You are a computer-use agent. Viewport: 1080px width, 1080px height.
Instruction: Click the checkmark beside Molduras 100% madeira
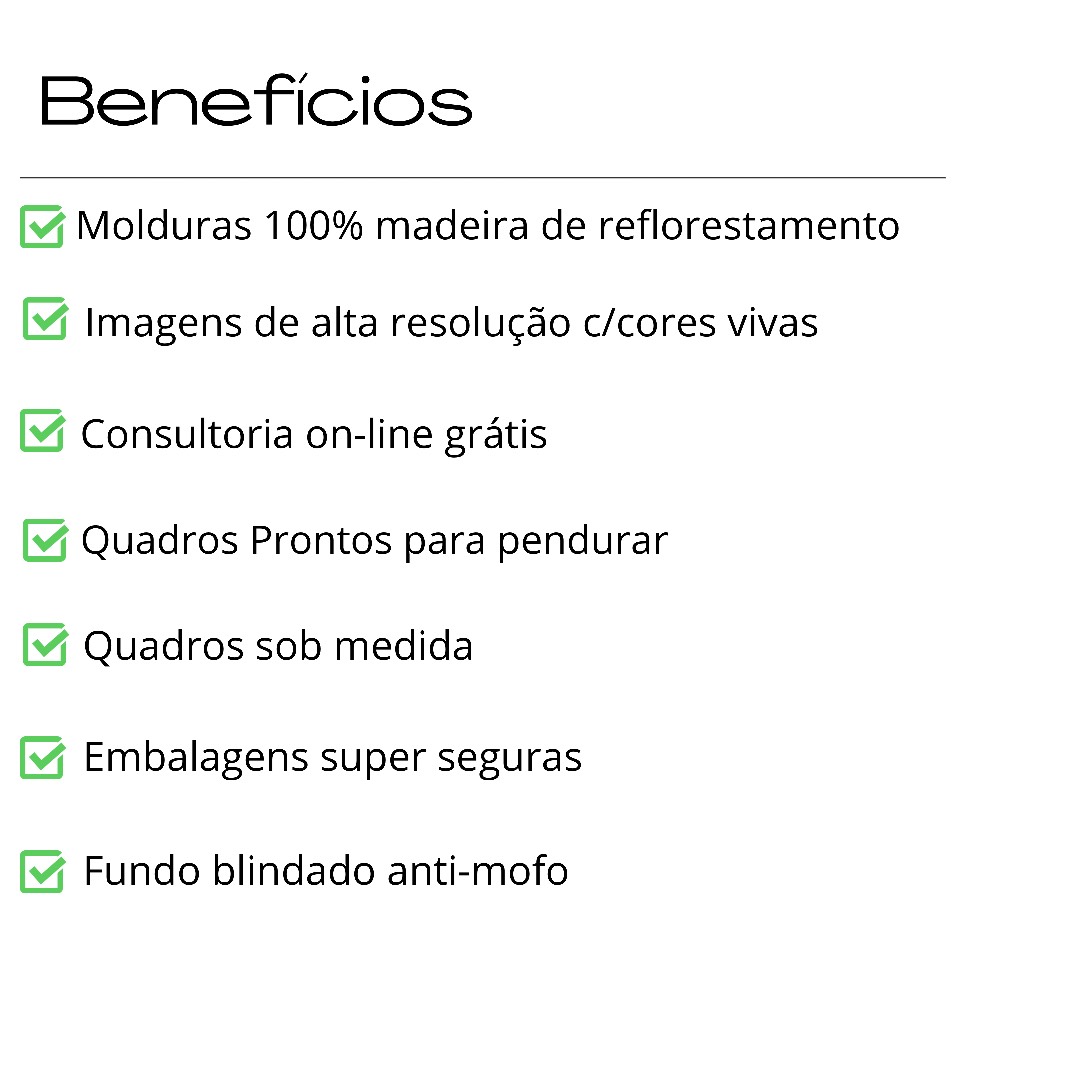(x=42, y=226)
